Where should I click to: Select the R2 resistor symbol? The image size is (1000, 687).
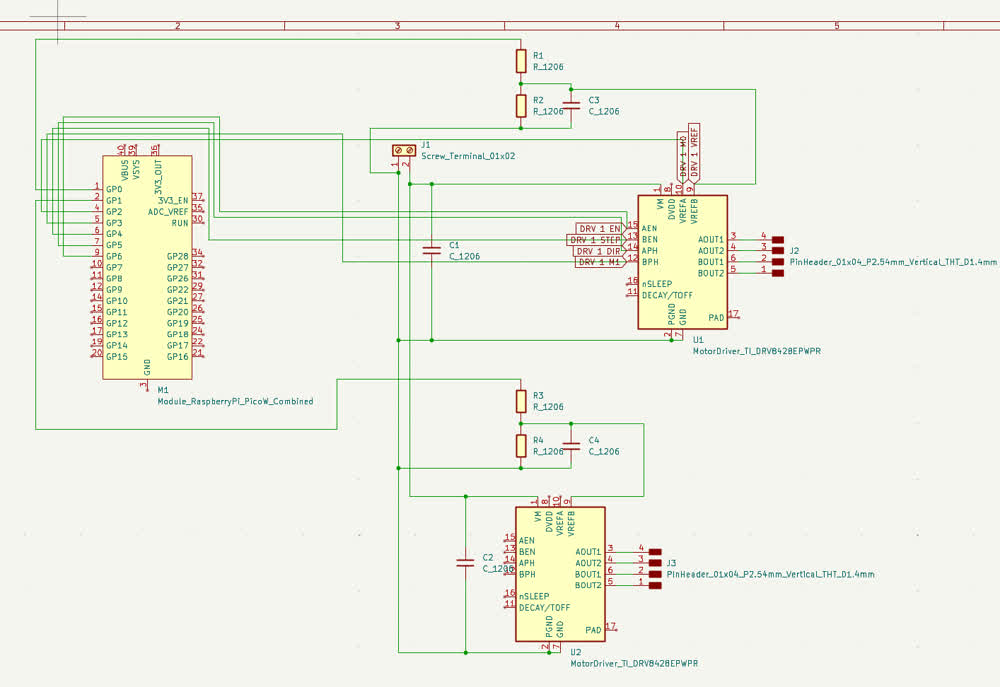(x=520, y=106)
